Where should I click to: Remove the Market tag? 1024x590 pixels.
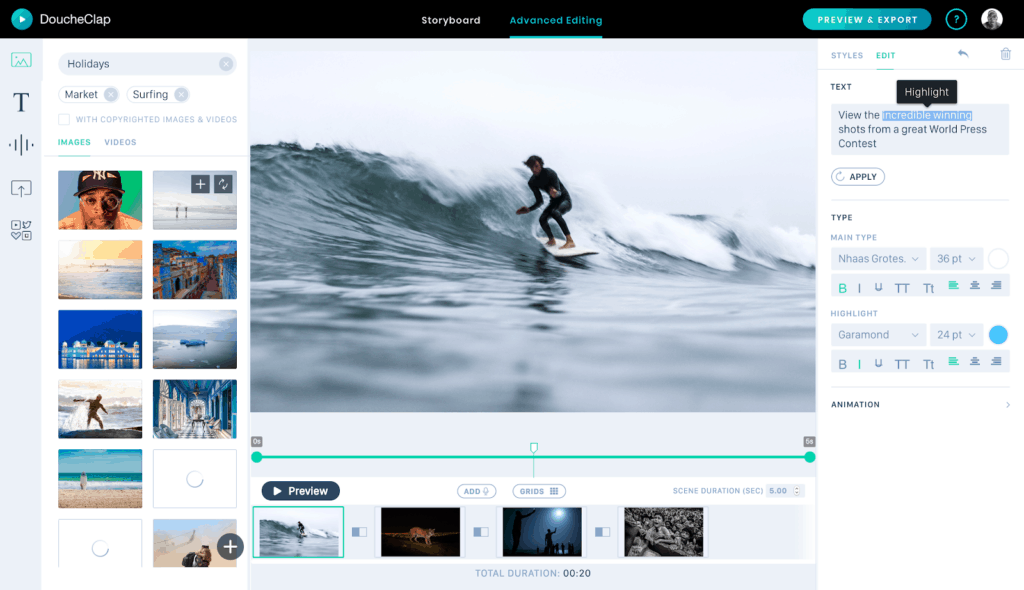pos(111,95)
